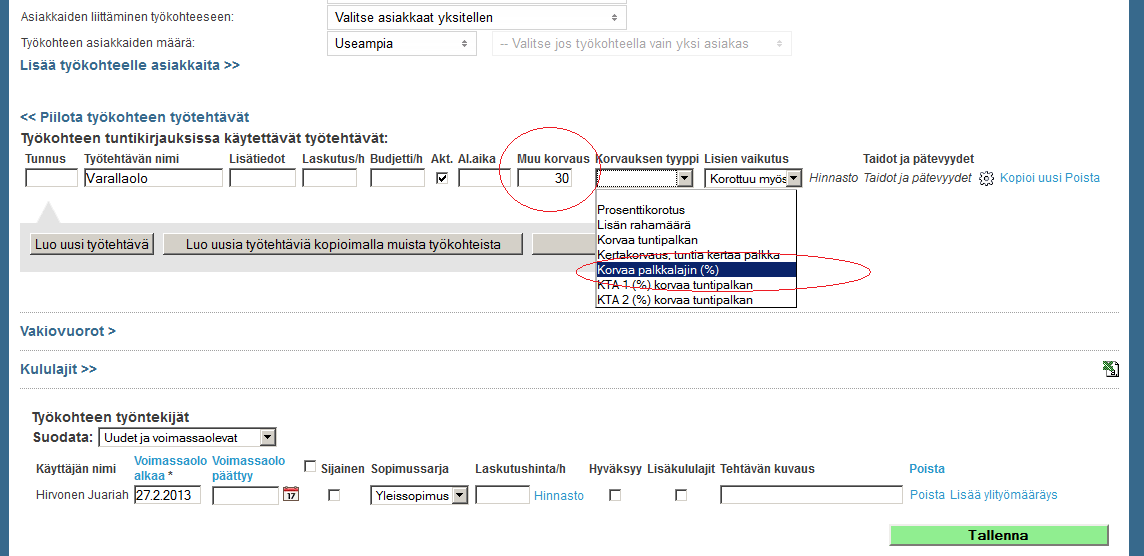This screenshot has width=1144, height=556.
Task: Check the Sijainen header checkbox
Action: (310, 467)
